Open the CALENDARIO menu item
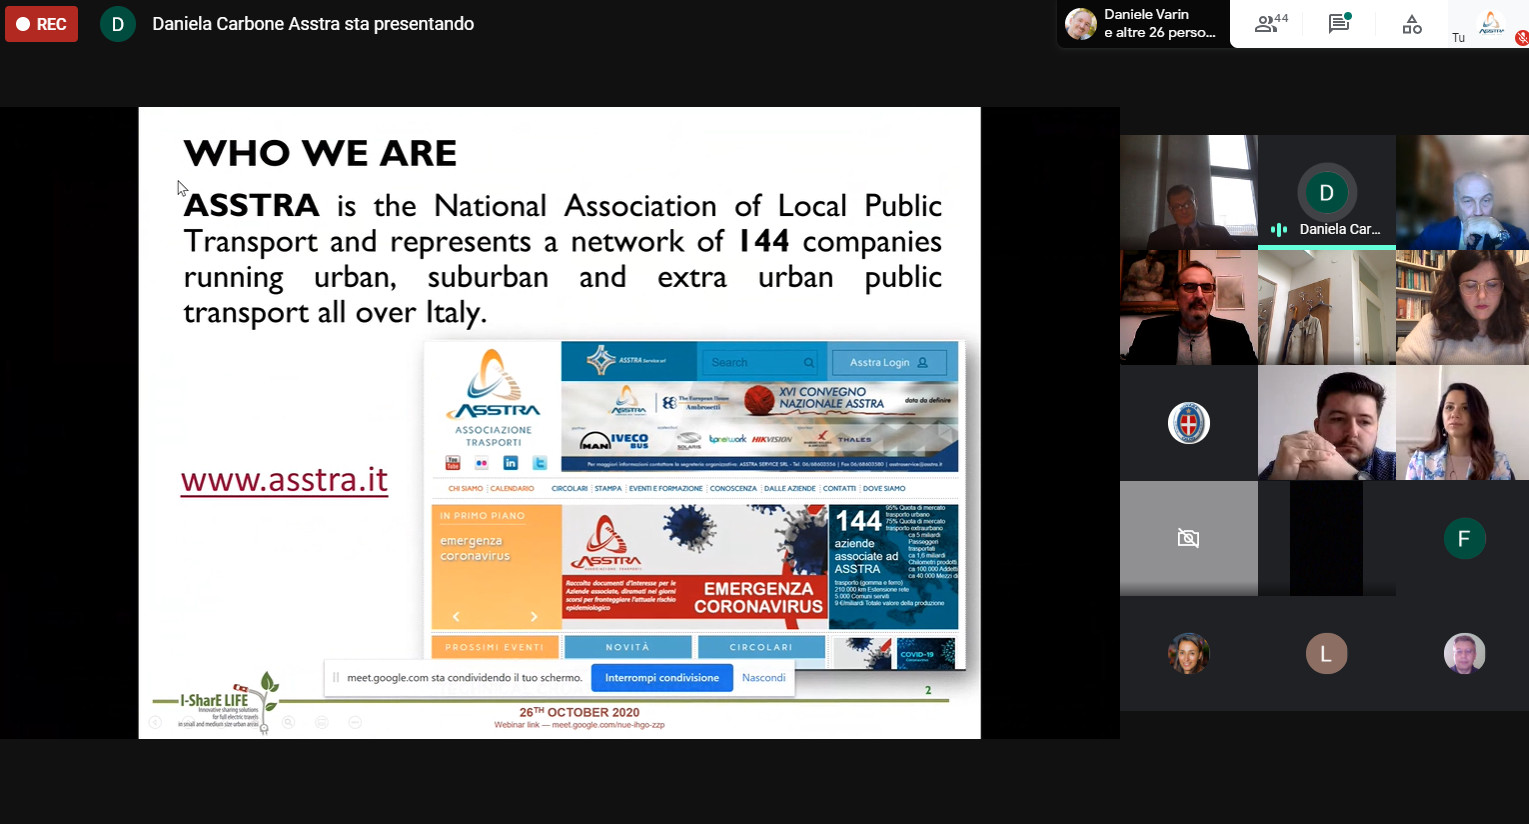 pos(512,488)
